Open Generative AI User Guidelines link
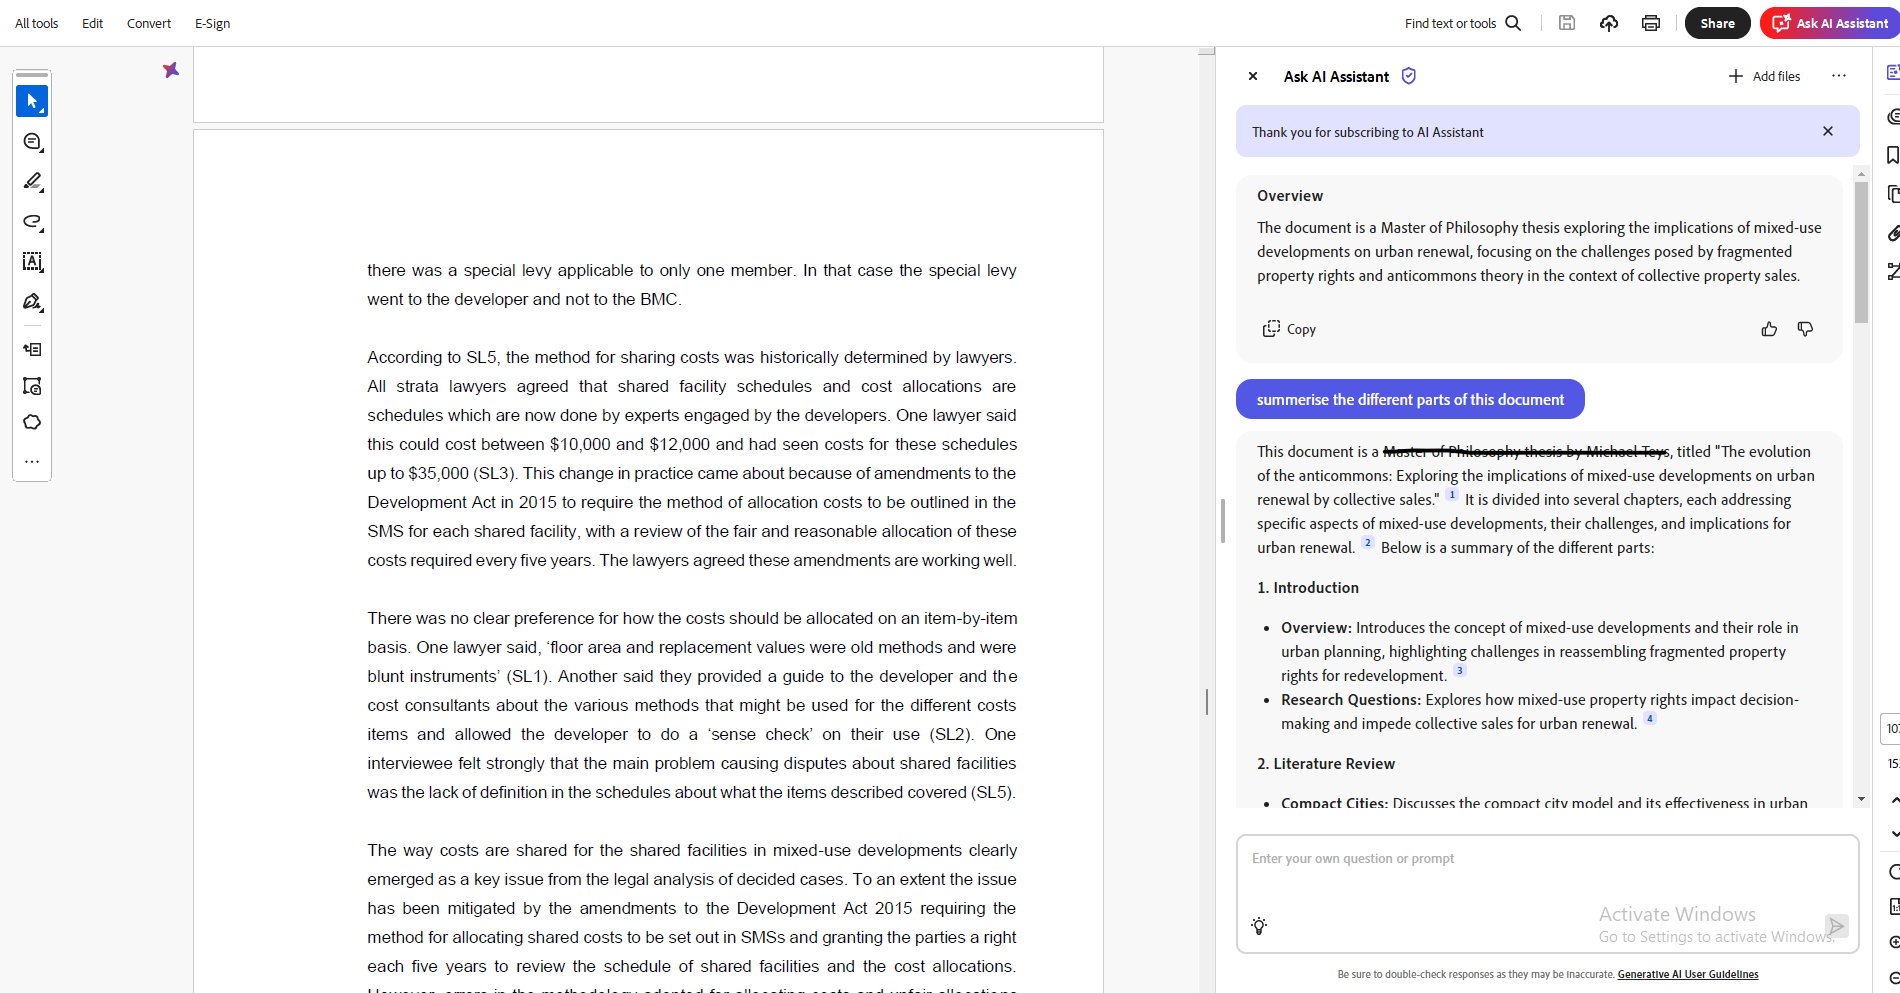This screenshot has width=1900, height=993. [1687, 974]
